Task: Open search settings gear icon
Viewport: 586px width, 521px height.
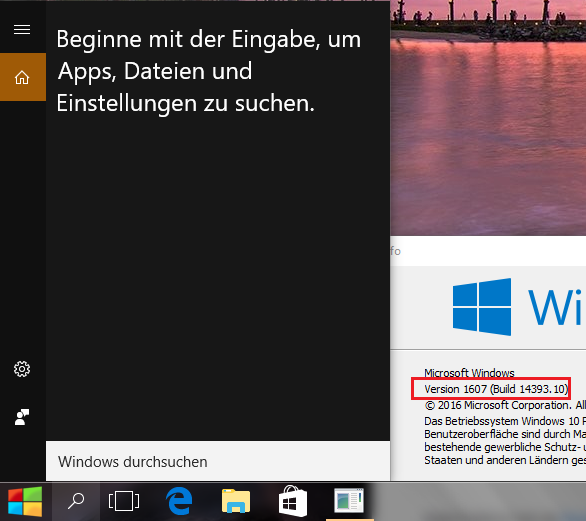Action: point(22,369)
